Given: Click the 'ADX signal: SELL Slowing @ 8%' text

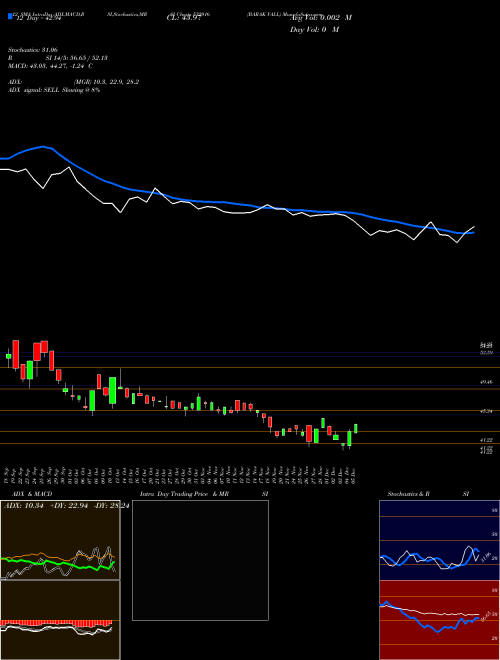Looking at the screenshot, I should coord(54,90).
